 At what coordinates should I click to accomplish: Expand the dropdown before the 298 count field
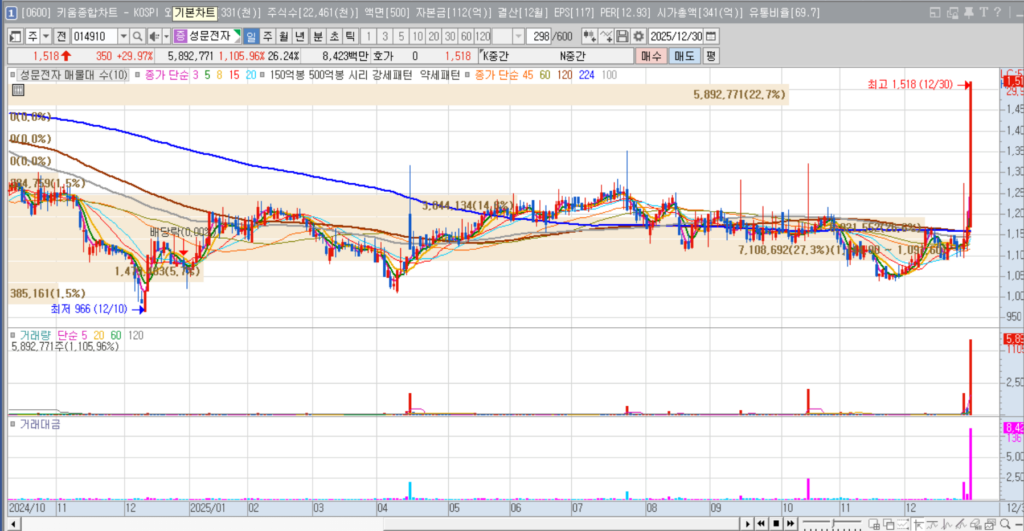pos(517,36)
